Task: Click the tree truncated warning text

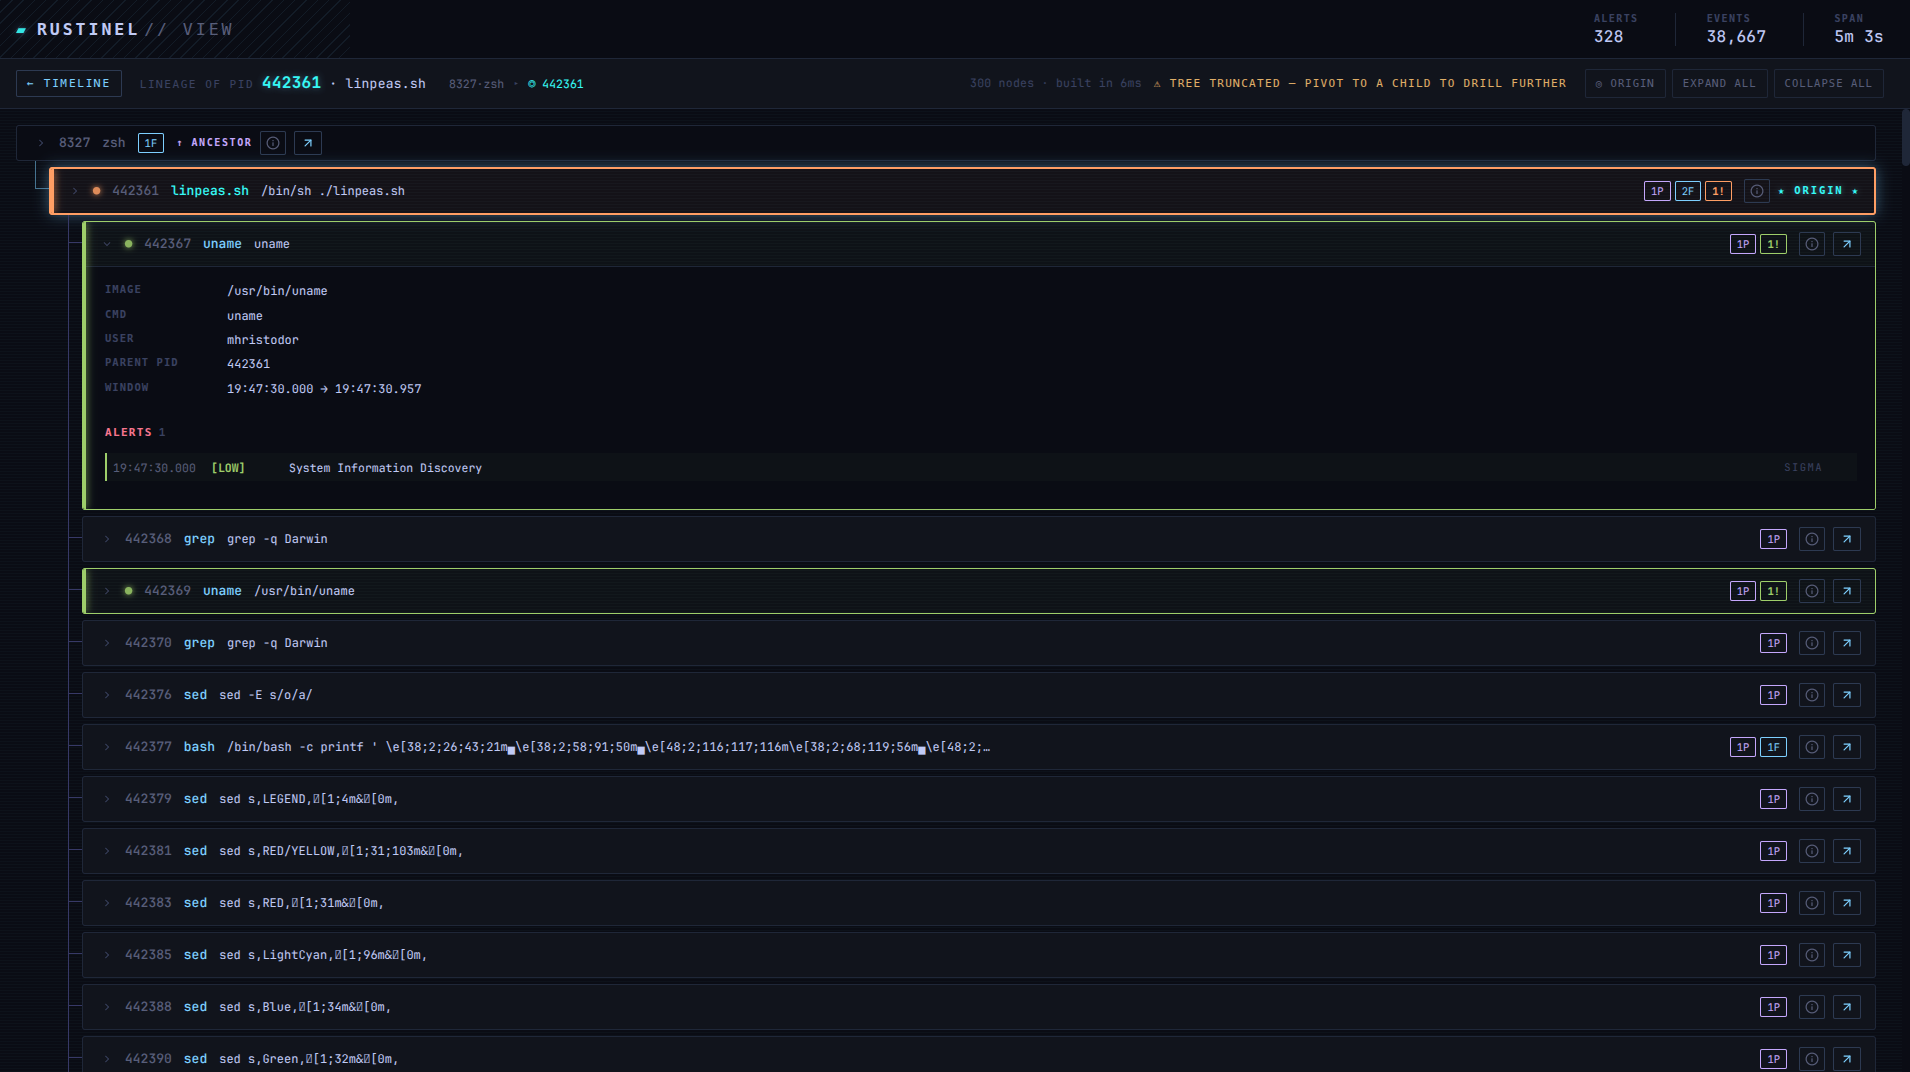Action: click(1360, 84)
